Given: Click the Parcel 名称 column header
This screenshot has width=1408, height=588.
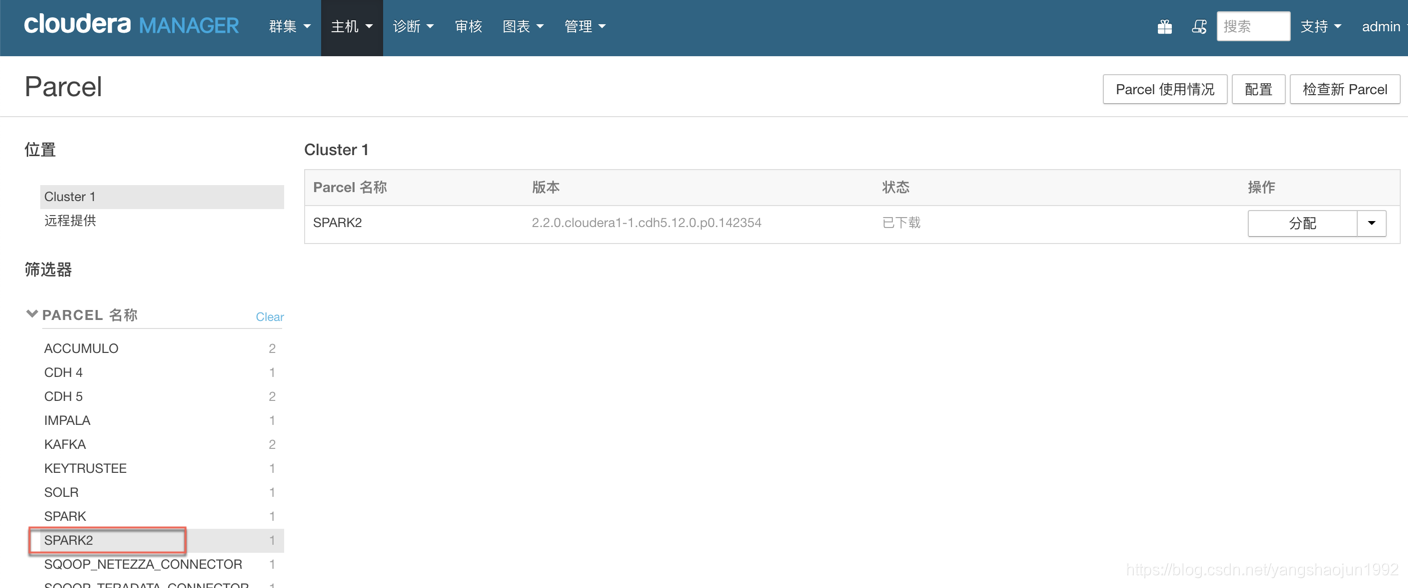Looking at the screenshot, I should [x=350, y=188].
